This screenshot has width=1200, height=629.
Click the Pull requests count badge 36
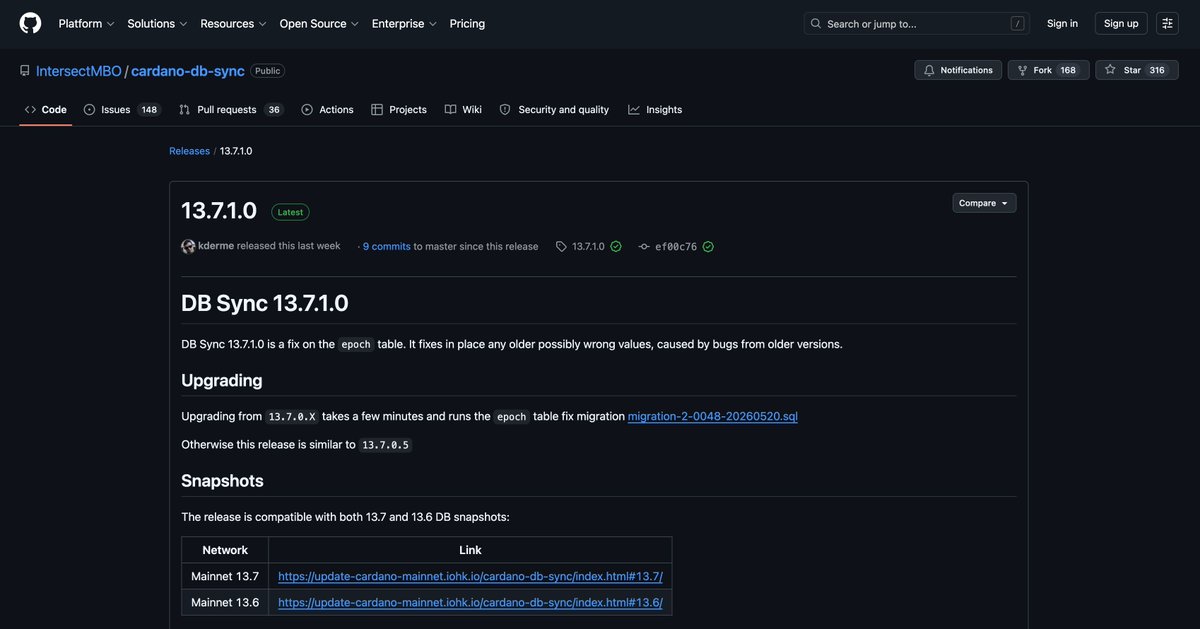coord(274,110)
